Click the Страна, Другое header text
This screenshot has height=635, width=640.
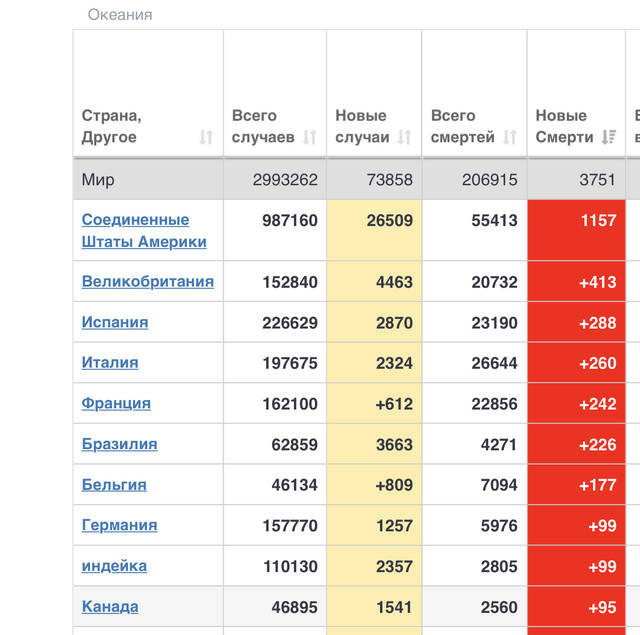tap(111, 127)
